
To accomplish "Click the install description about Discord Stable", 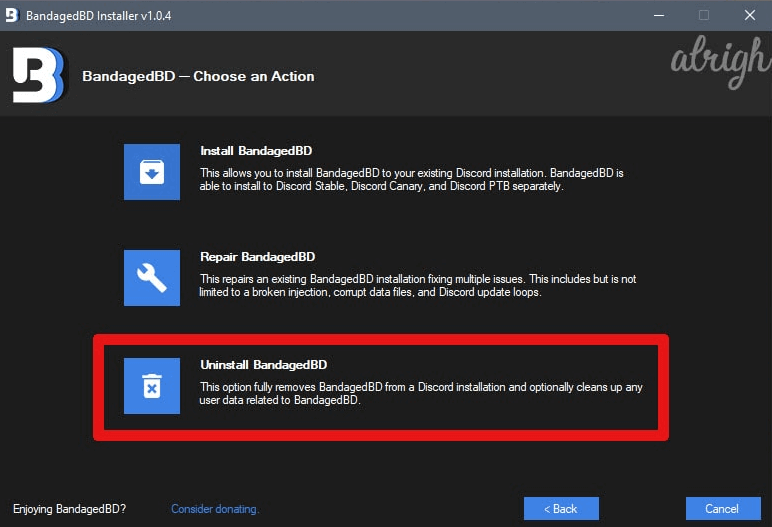I will tap(412, 179).
